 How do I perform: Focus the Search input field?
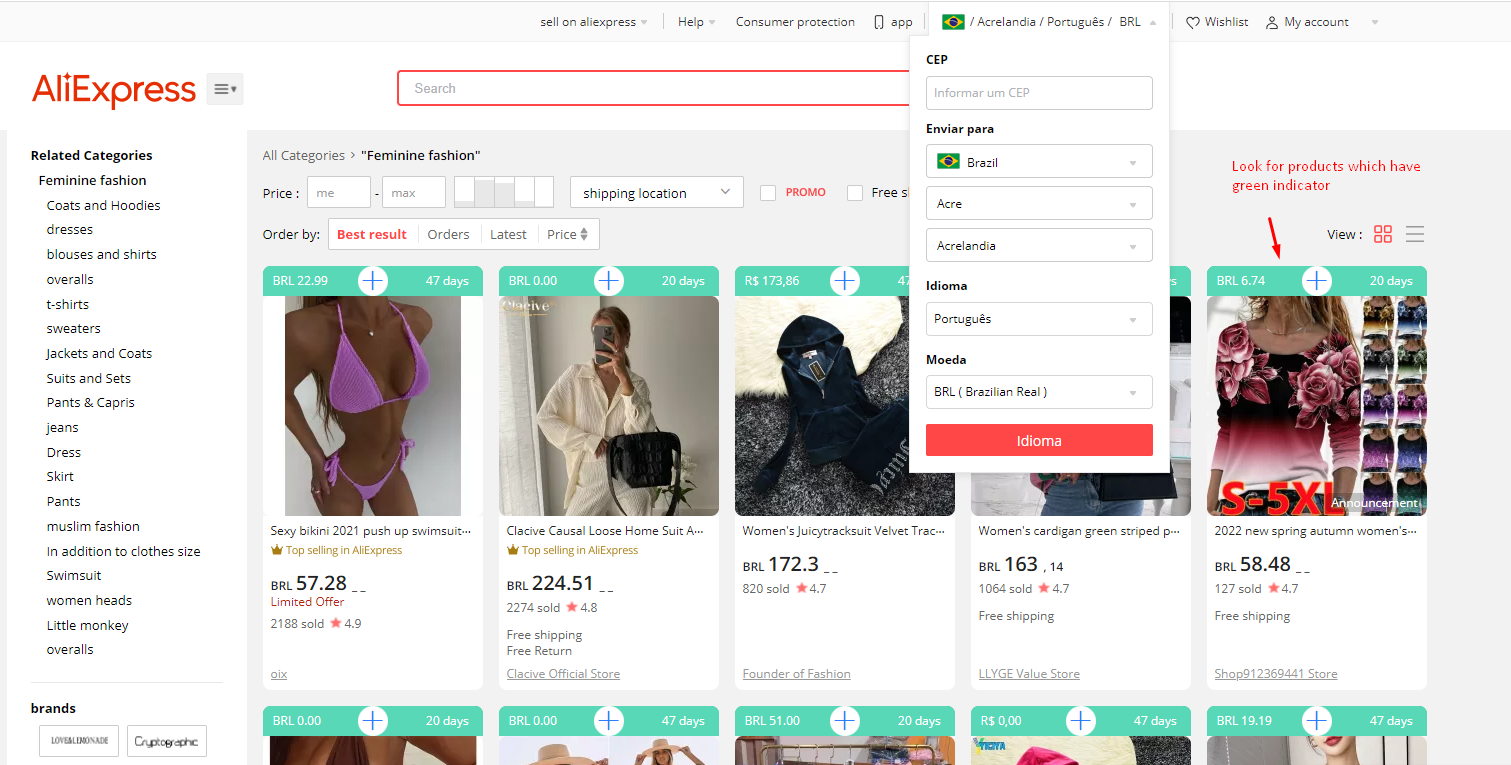[x=653, y=88]
